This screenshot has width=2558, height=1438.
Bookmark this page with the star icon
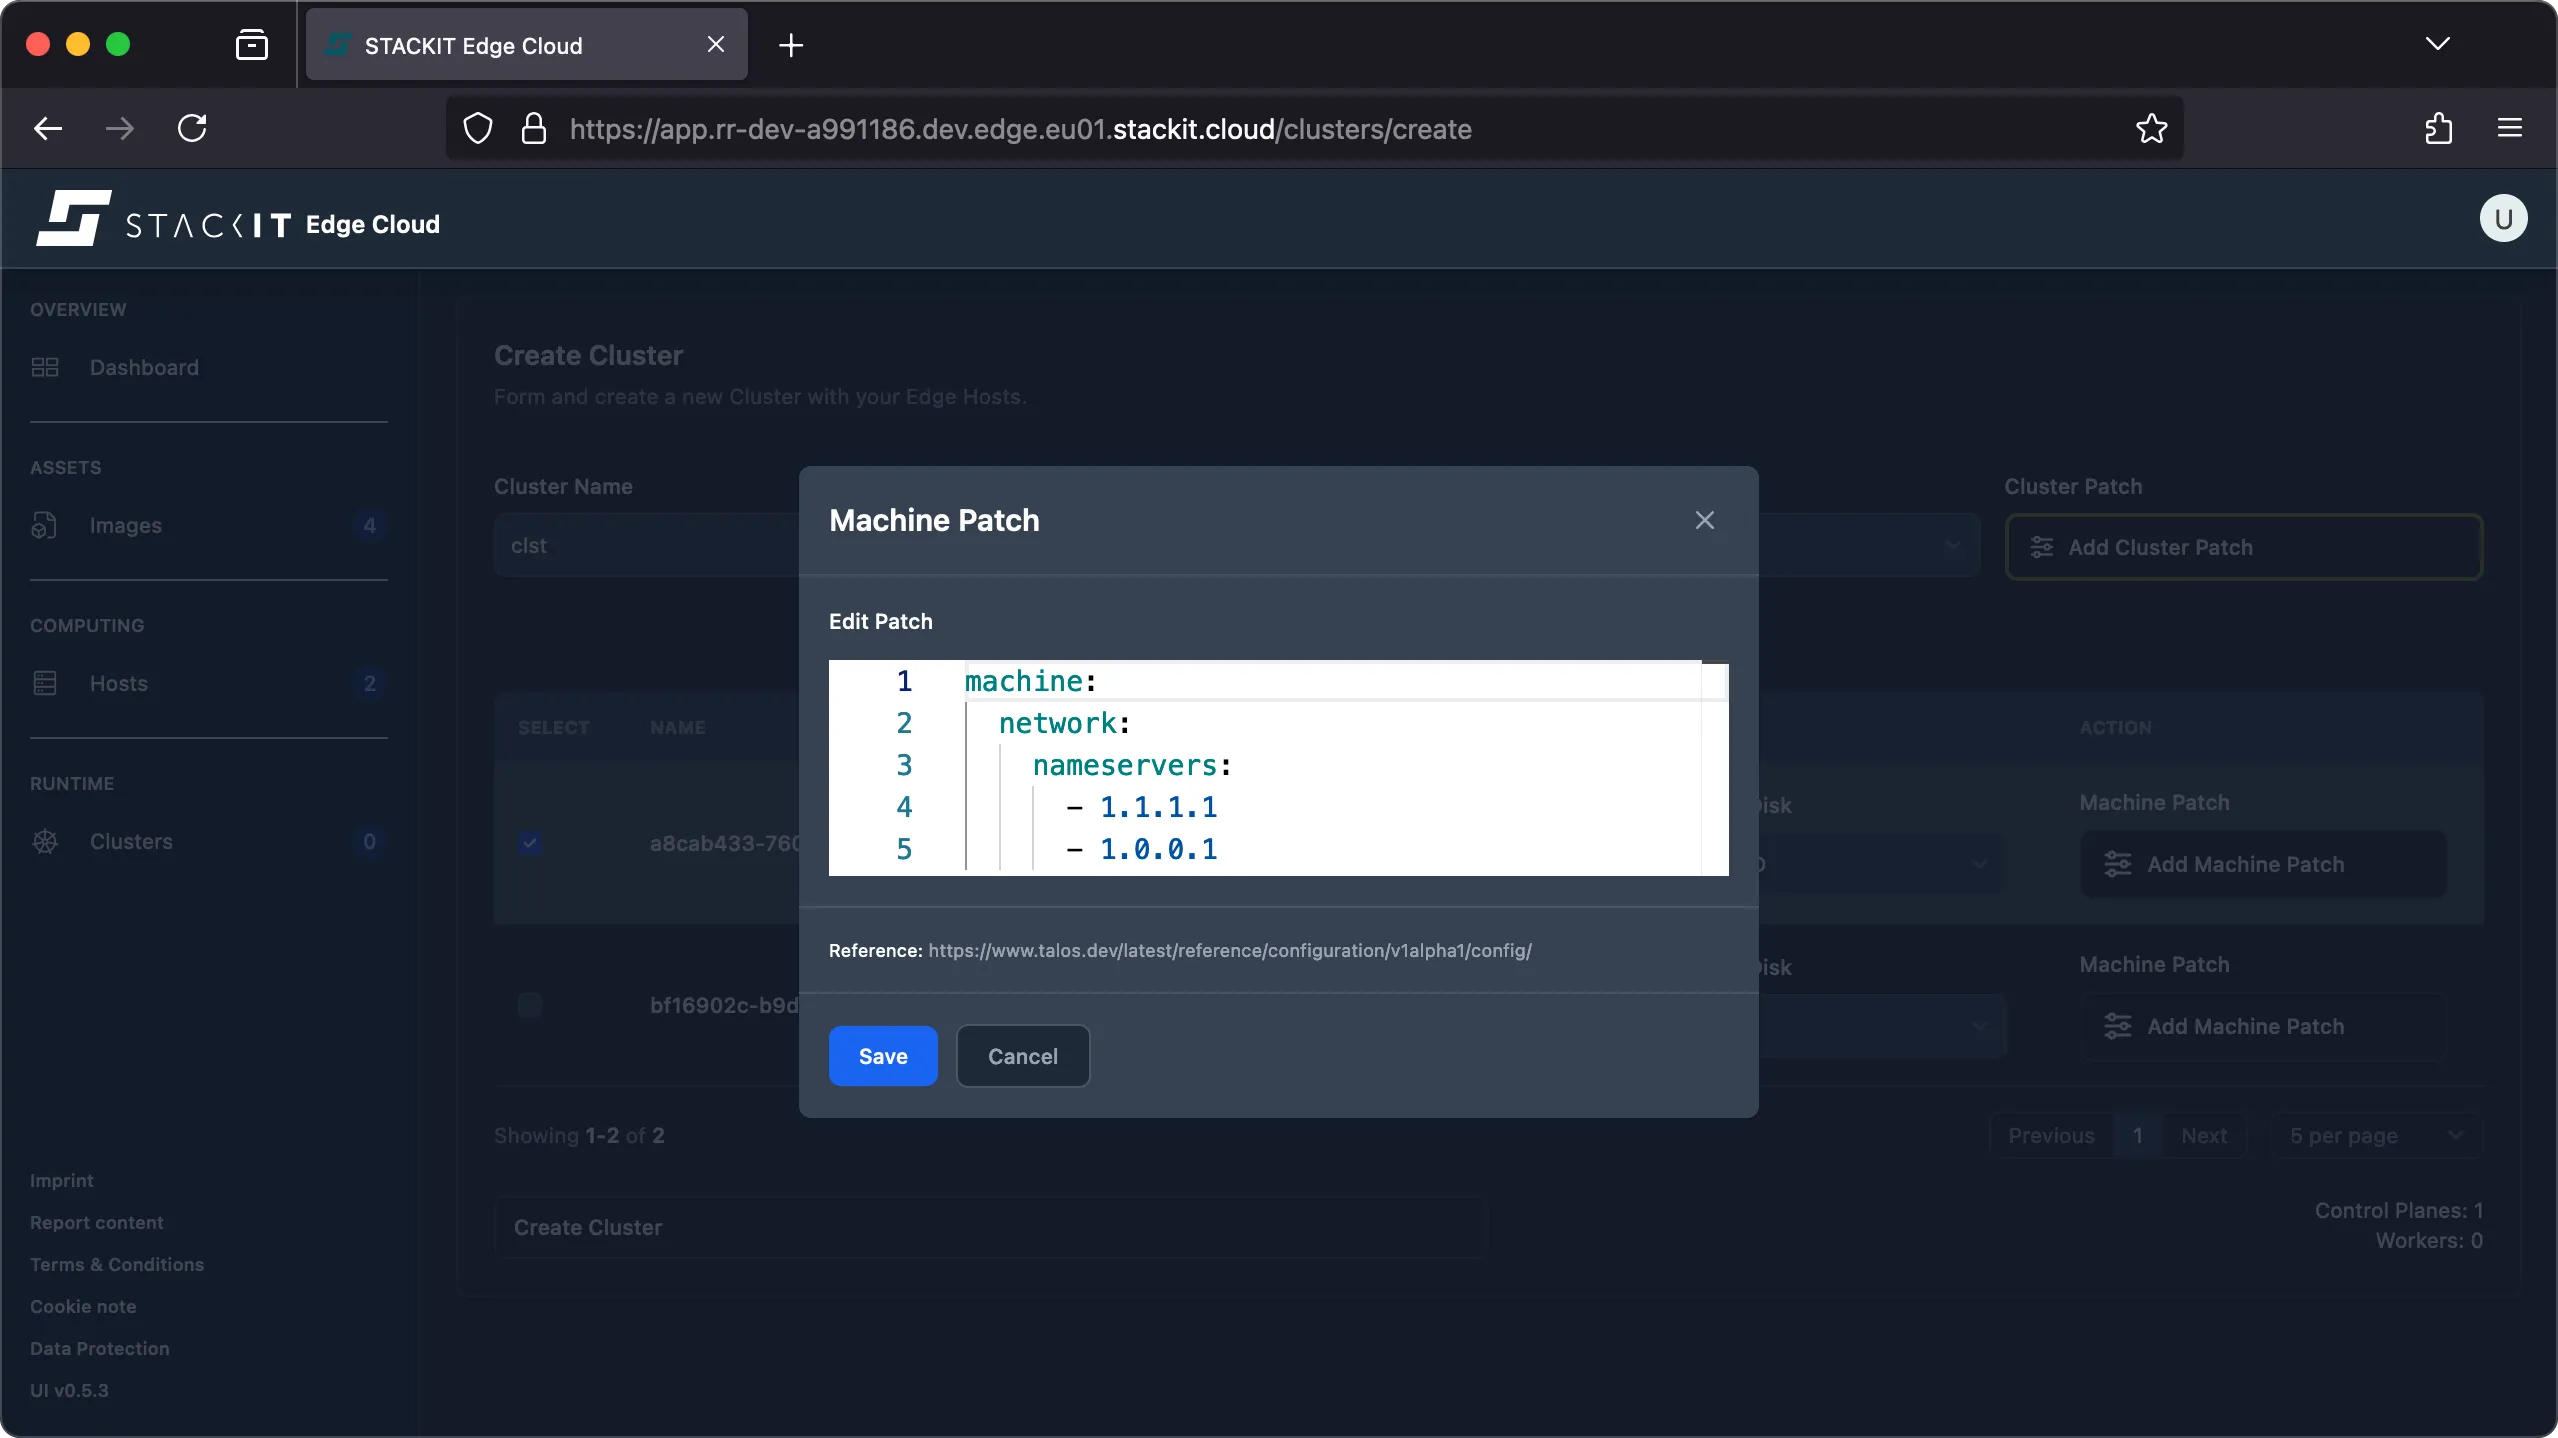coord(2151,128)
